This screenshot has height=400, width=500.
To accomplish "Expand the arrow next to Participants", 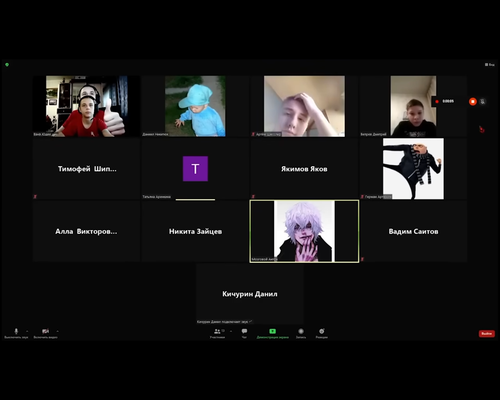I will 231,331.
